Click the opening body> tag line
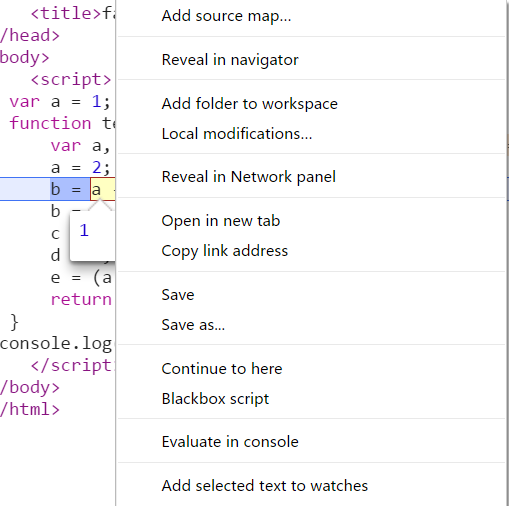The width and height of the screenshot is (509, 506). pos(25,57)
